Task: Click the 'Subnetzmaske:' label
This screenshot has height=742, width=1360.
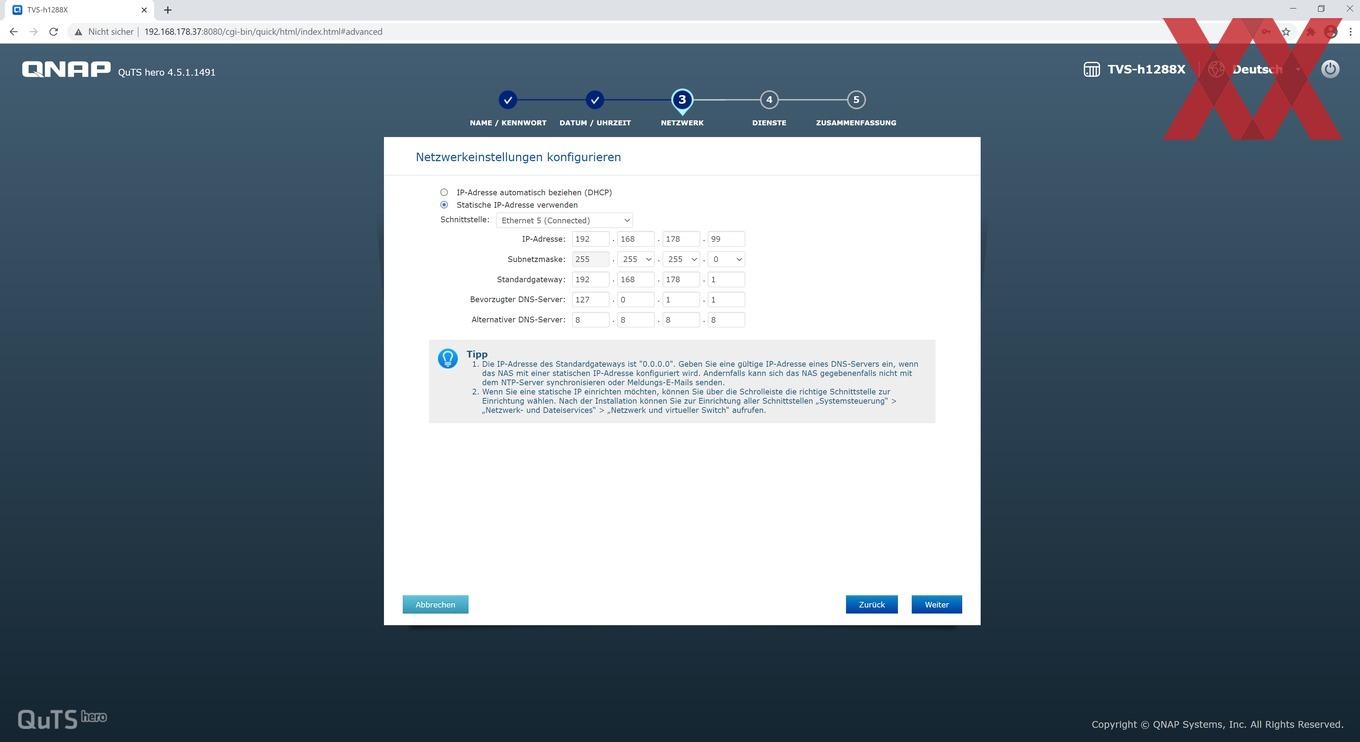Action: [536, 259]
